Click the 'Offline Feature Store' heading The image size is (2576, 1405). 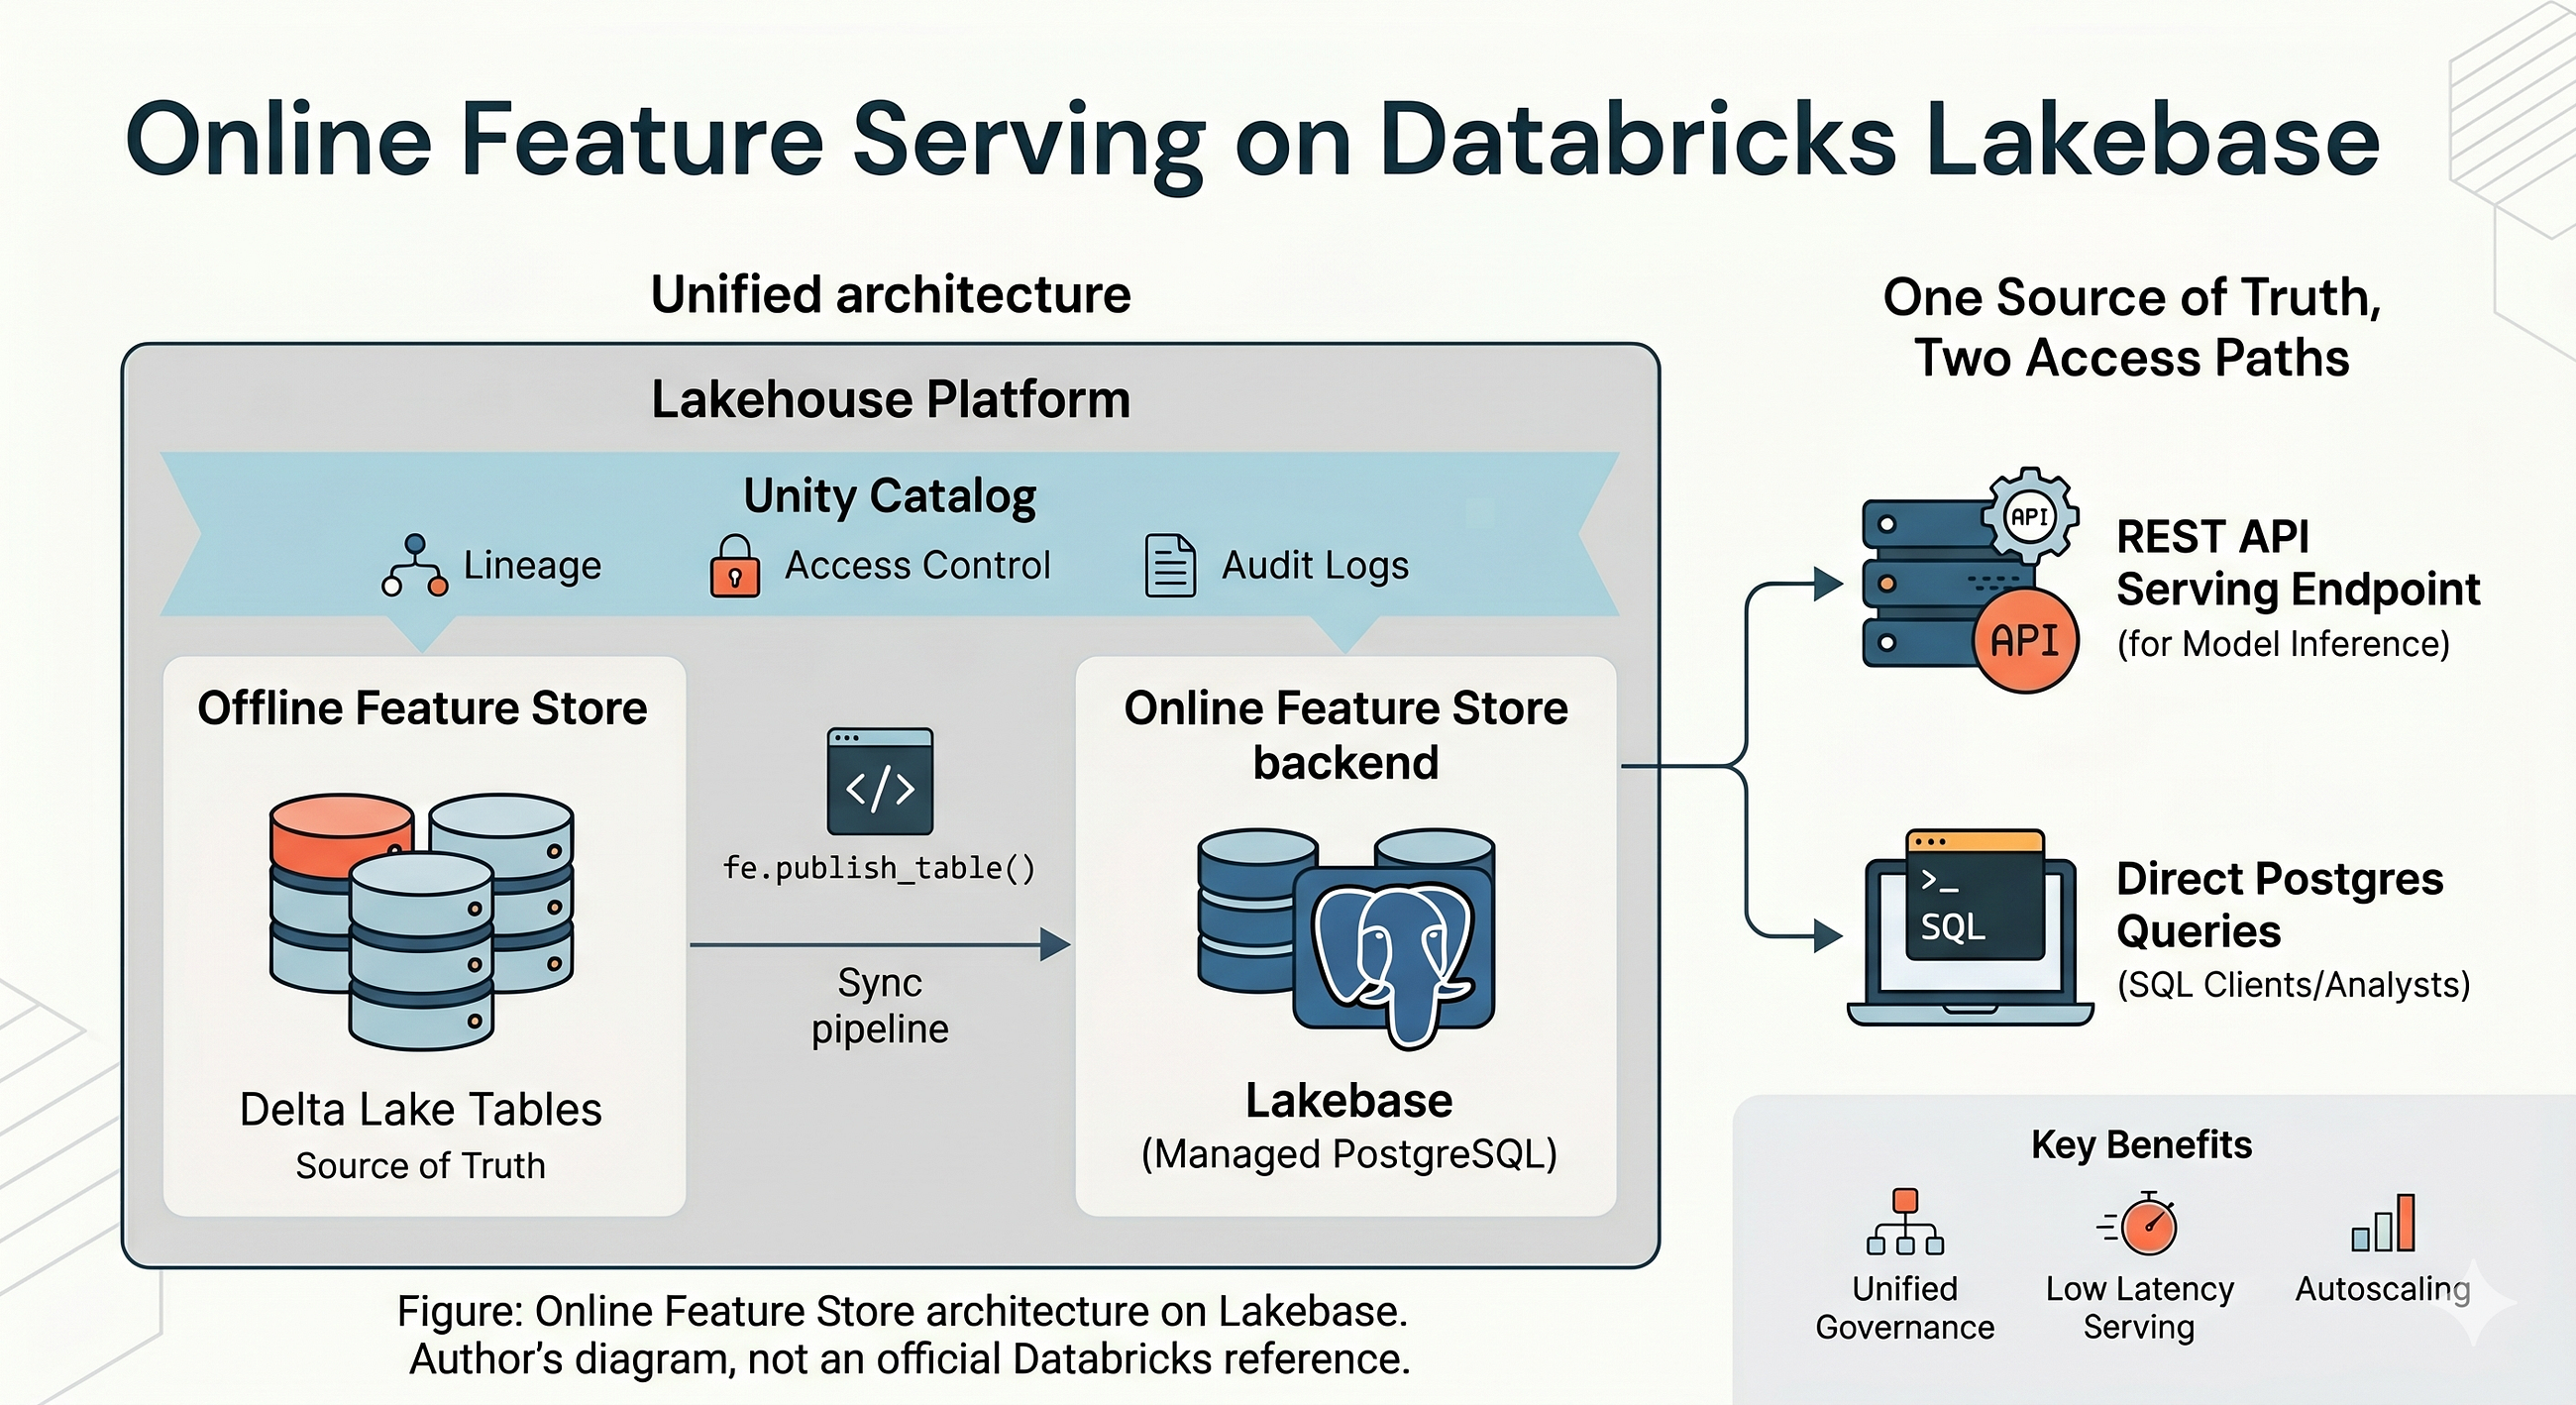pos(422,708)
